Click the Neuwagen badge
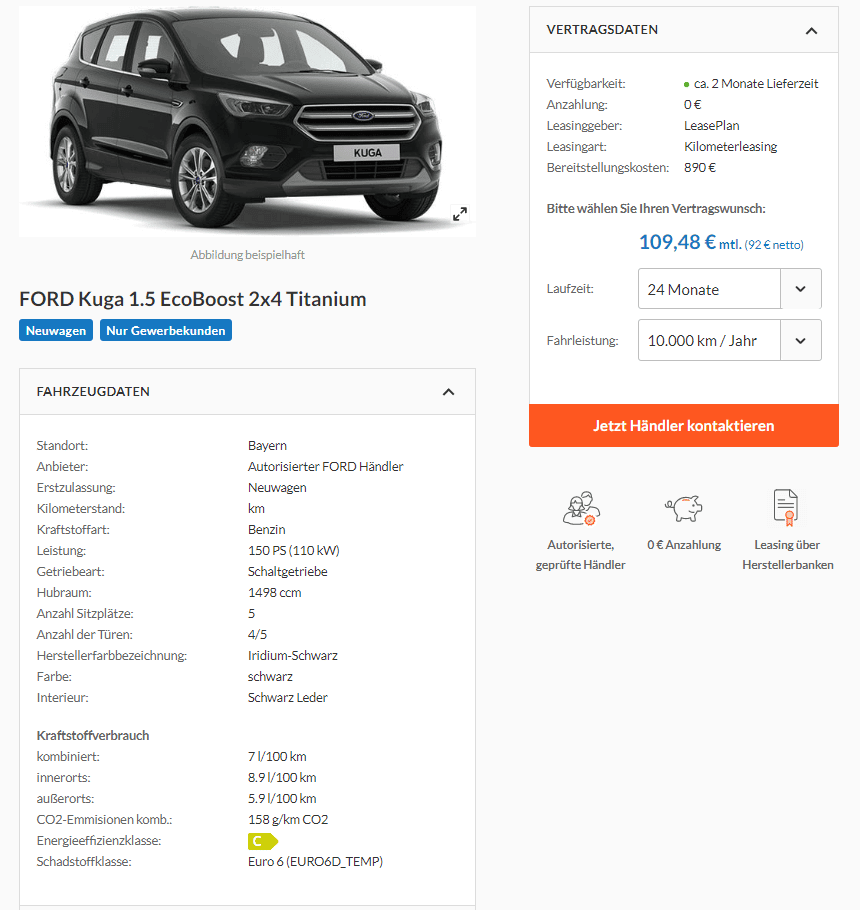860x910 pixels. click(56, 330)
